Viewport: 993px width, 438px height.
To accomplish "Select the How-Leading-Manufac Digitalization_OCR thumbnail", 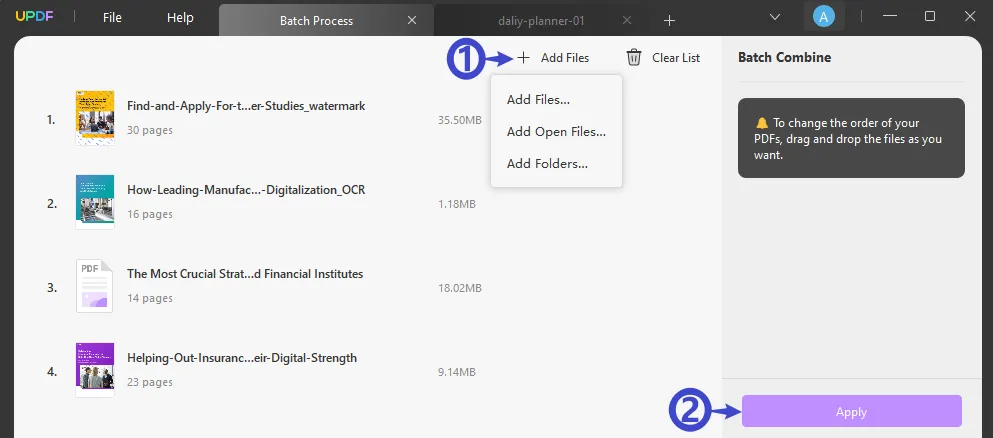I will 94,201.
